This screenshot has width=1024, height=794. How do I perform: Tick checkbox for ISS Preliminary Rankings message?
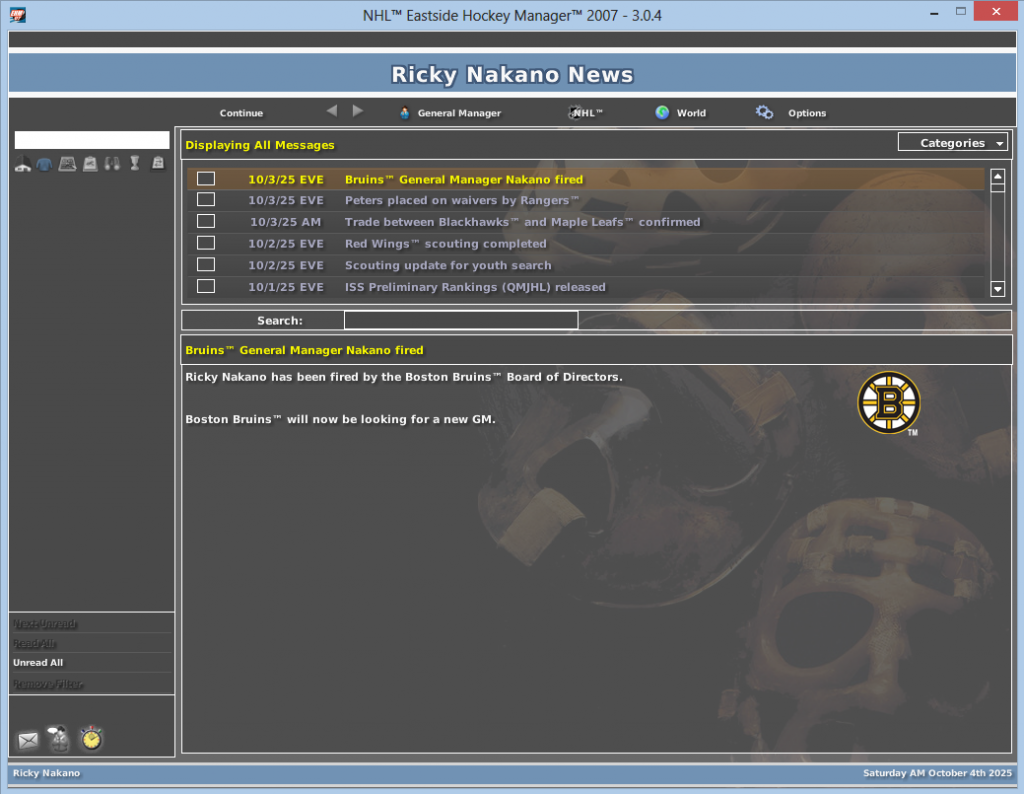click(x=206, y=286)
